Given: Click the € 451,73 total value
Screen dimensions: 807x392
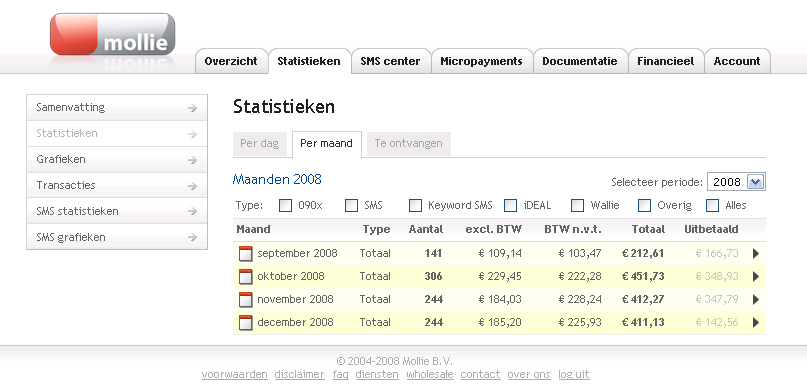Looking at the screenshot, I should [x=643, y=277].
